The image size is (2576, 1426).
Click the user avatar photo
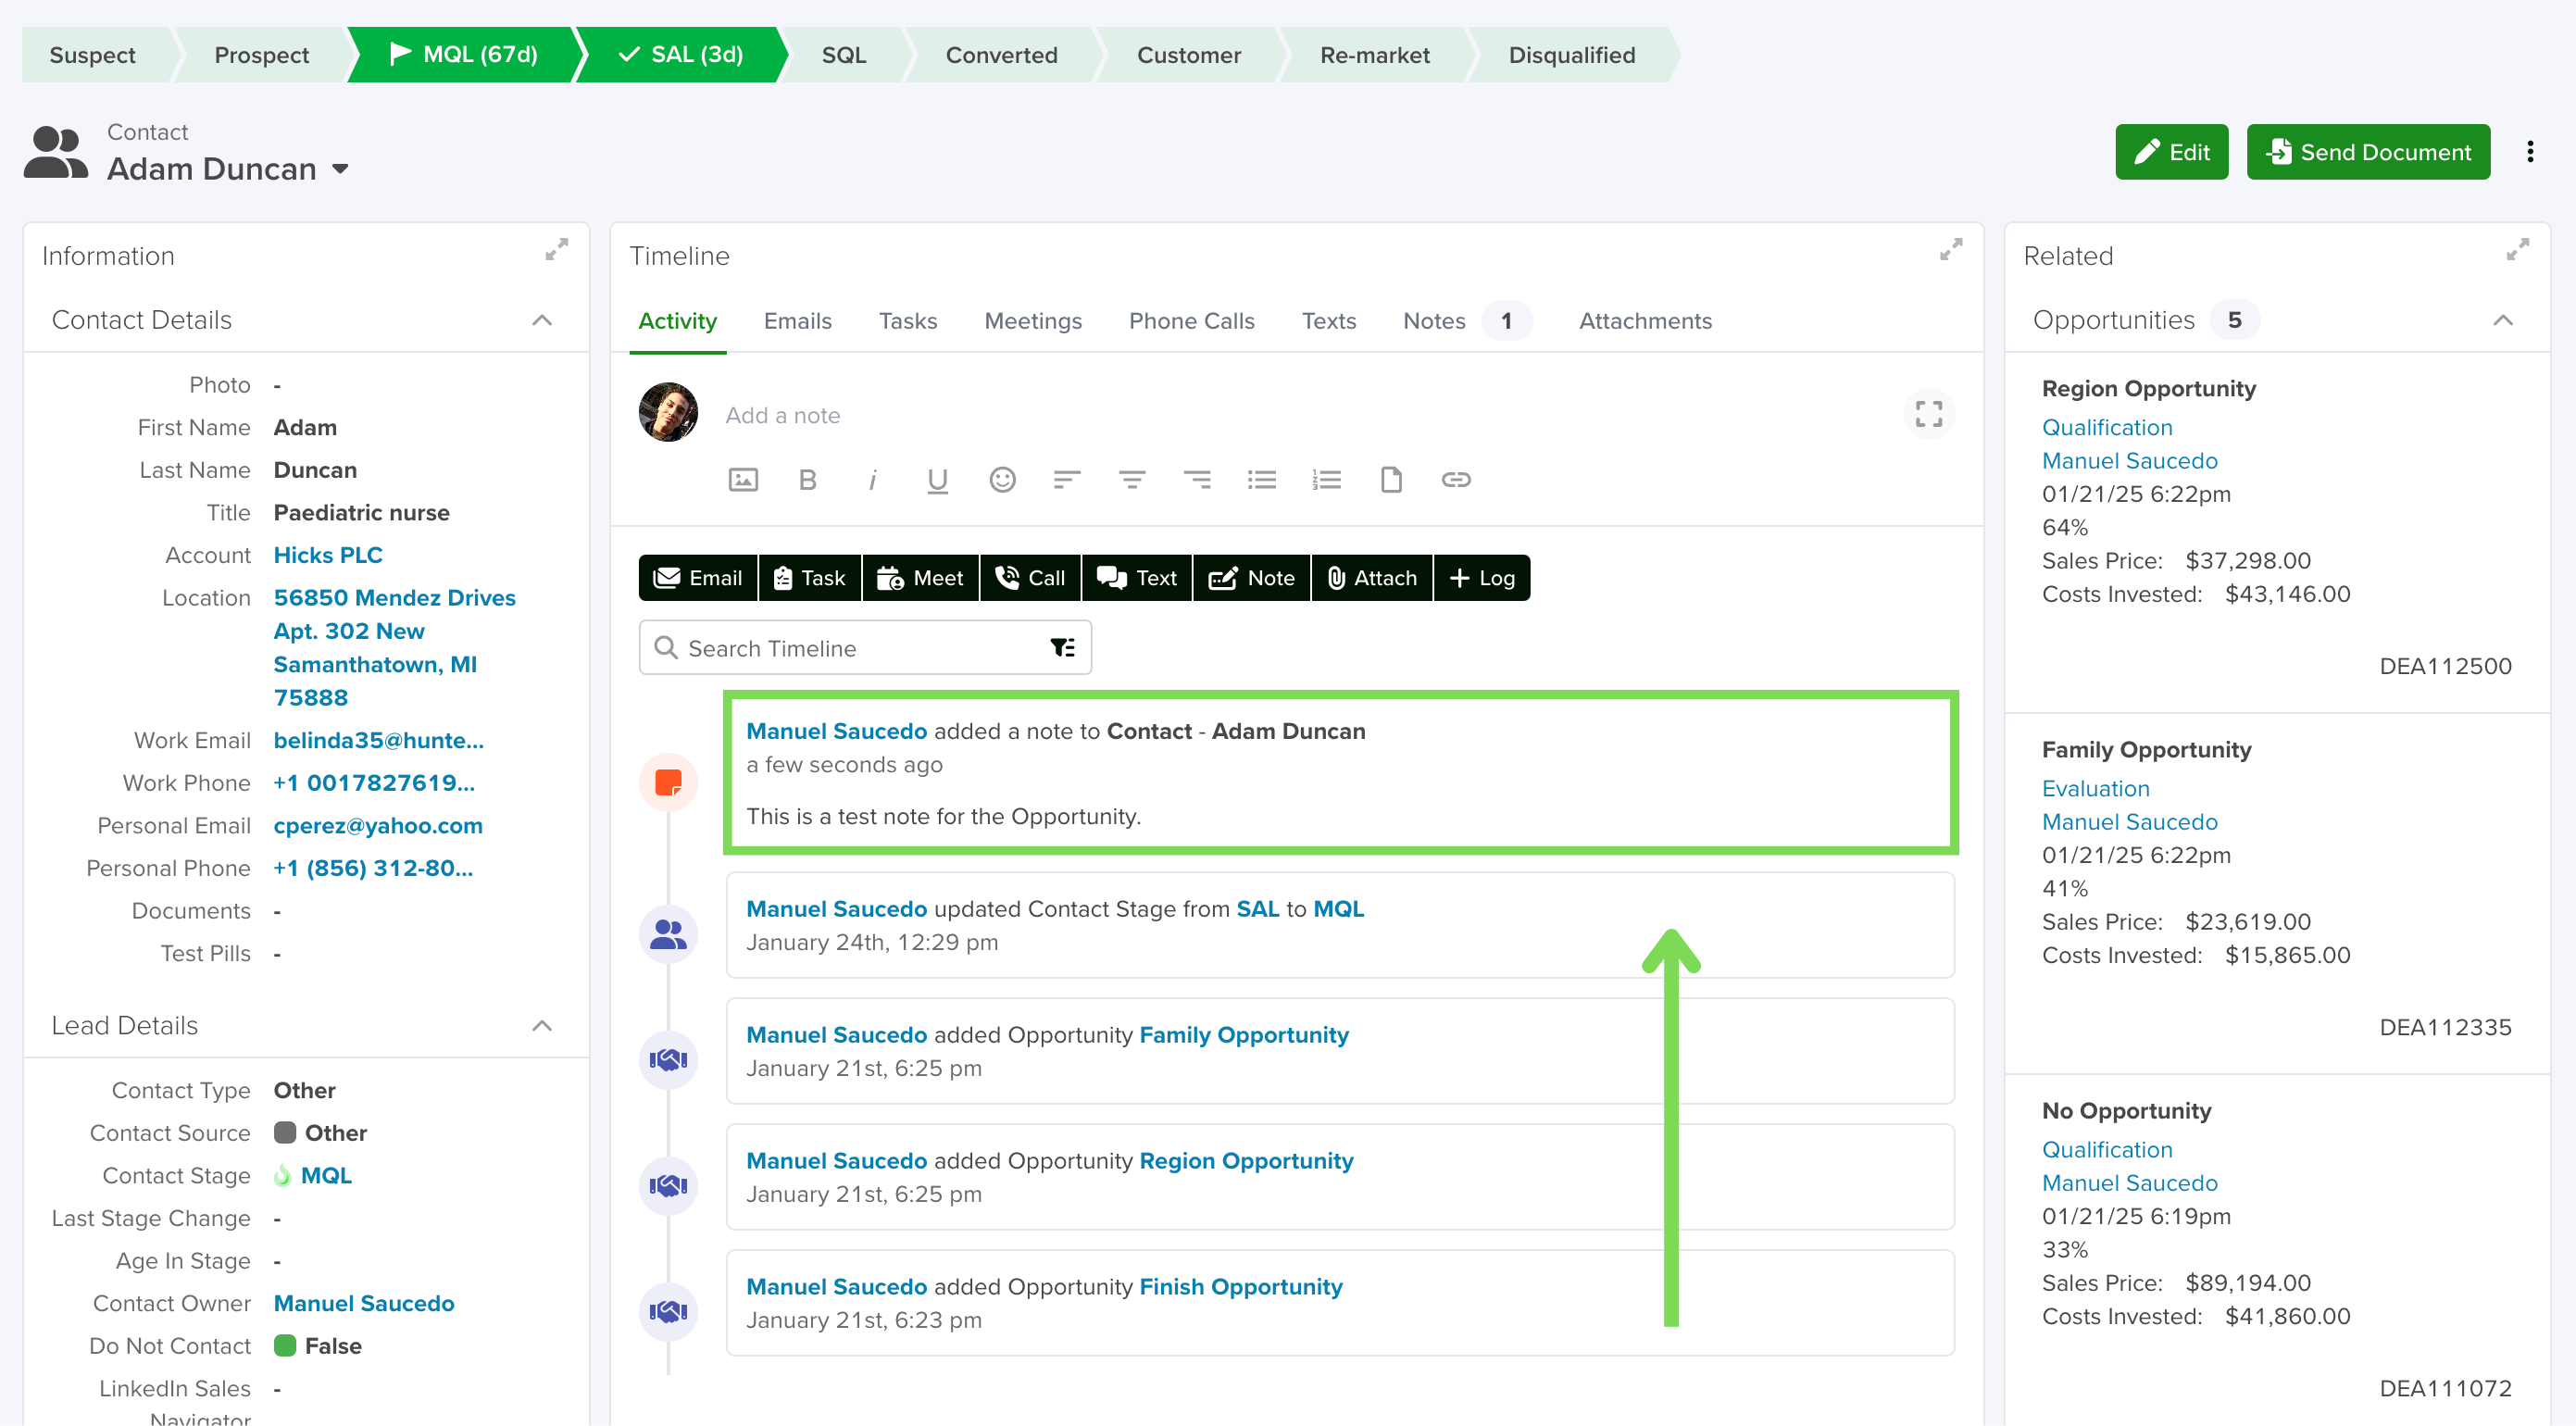pyautogui.click(x=668, y=412)
